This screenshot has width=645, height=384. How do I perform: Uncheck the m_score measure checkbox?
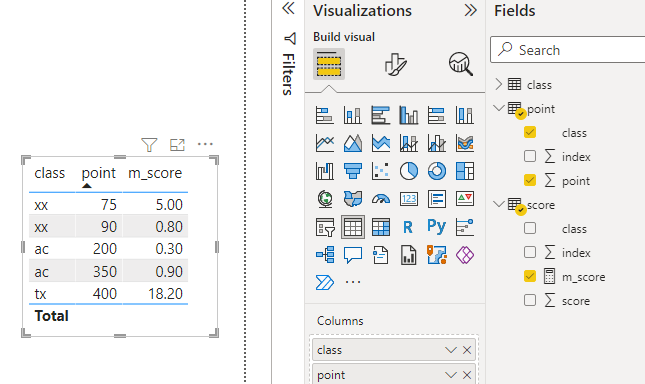(x=530, y=276)
